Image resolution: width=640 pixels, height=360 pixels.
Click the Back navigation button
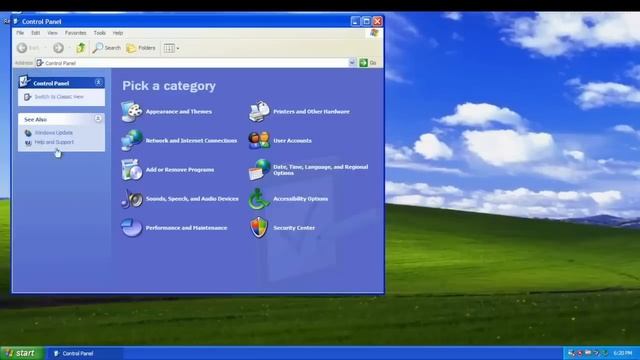point(28,48)
